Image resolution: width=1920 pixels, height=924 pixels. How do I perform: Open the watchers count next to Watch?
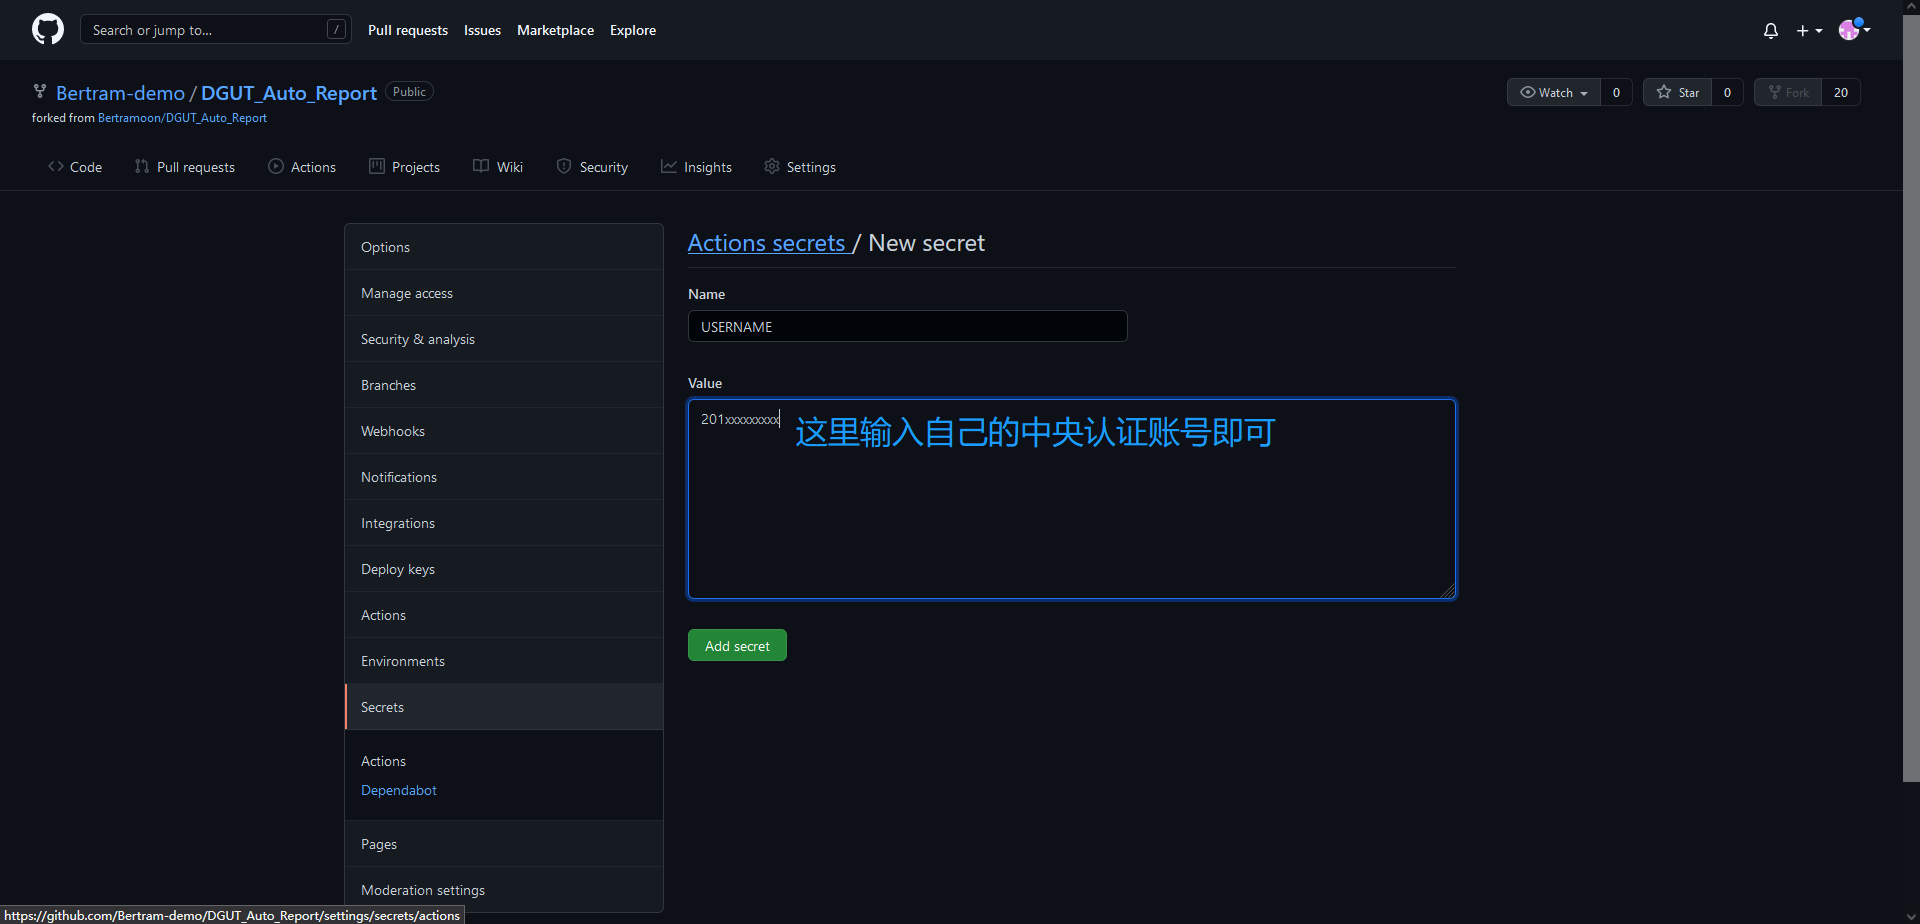tap(1616, 92)
